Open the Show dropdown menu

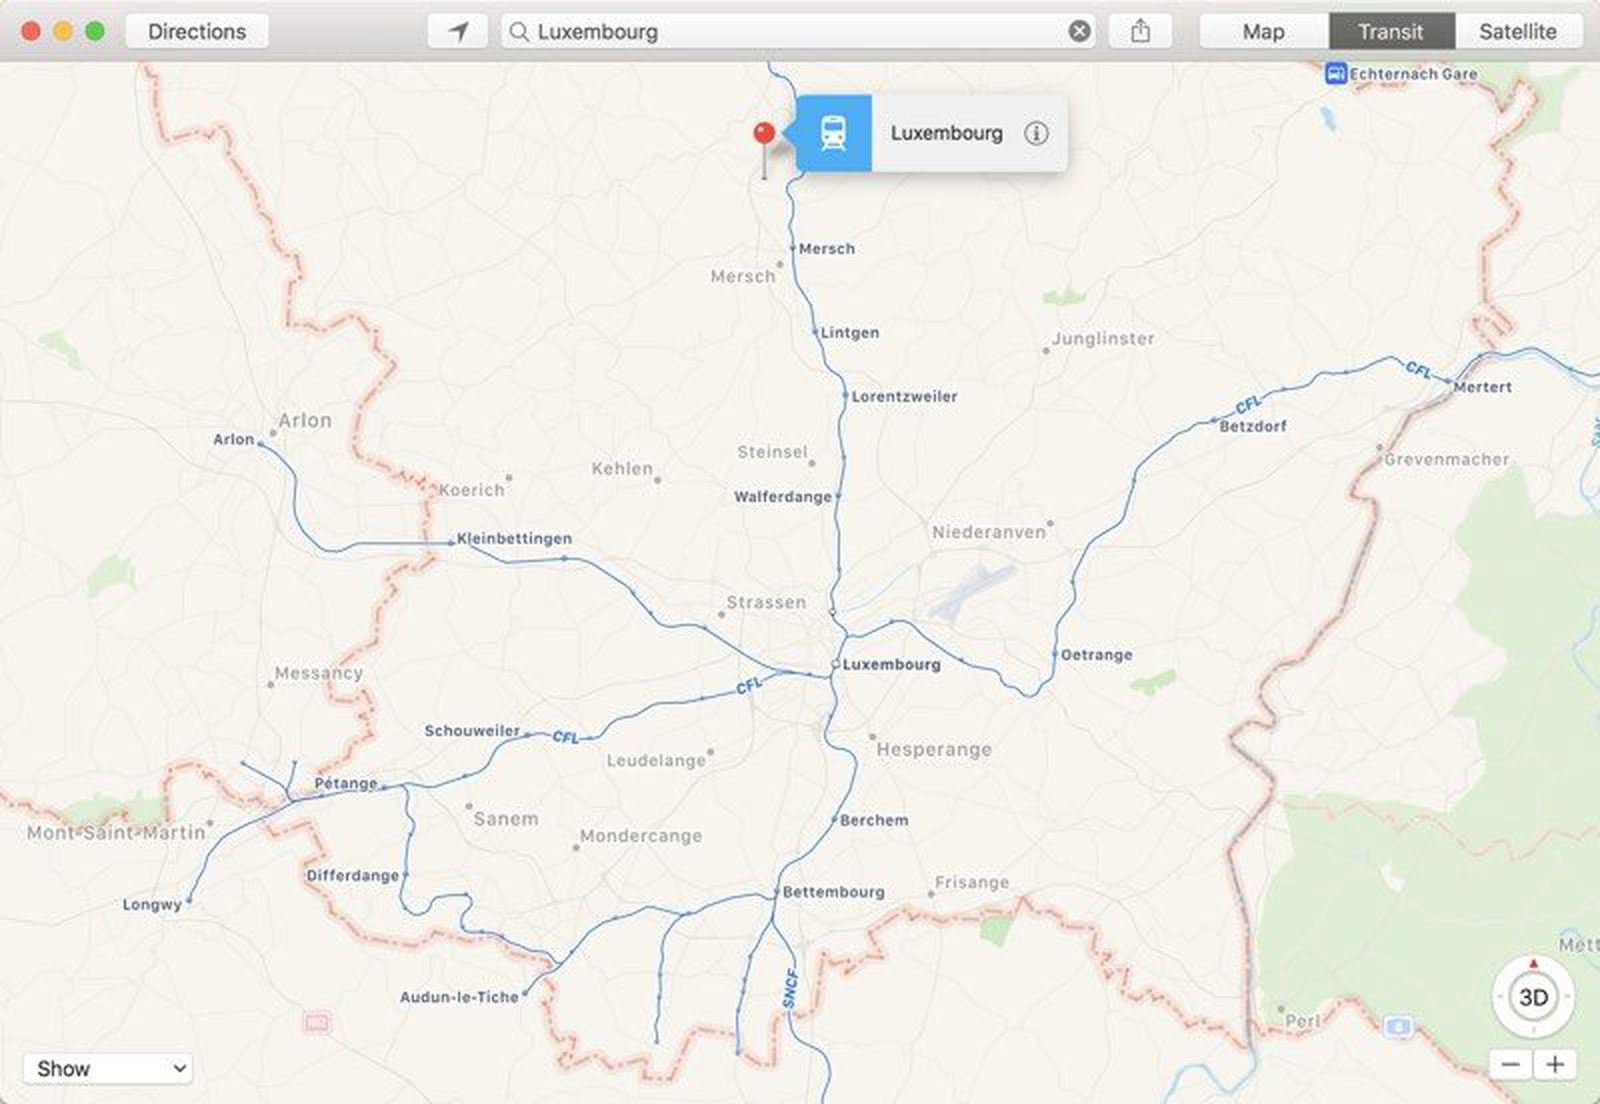click(x=108, y=1068)
